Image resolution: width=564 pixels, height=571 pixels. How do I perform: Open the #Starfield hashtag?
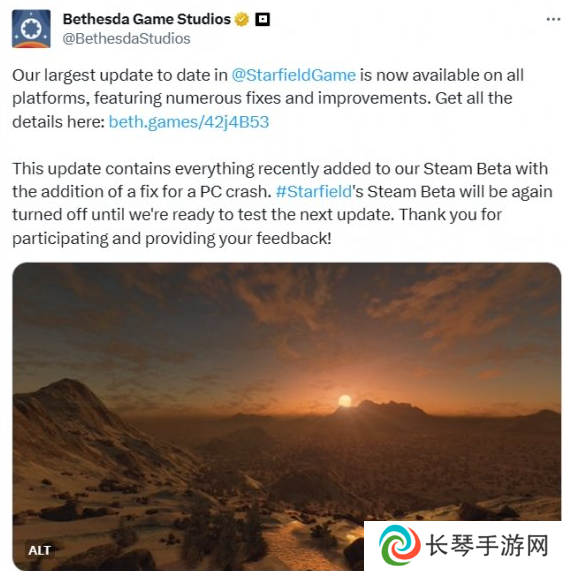[x=313, y=192]
